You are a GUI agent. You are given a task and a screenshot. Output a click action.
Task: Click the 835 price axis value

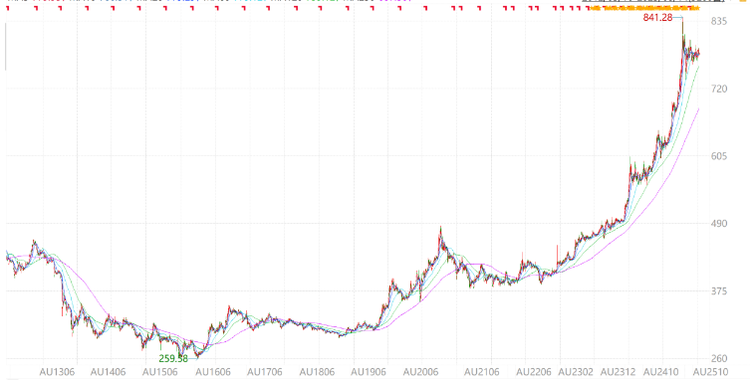pos(718,22)
